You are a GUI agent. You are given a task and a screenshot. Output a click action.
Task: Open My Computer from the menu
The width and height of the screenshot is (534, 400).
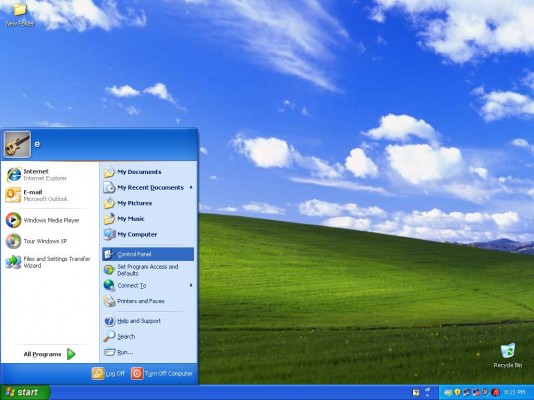coord(148,234)
